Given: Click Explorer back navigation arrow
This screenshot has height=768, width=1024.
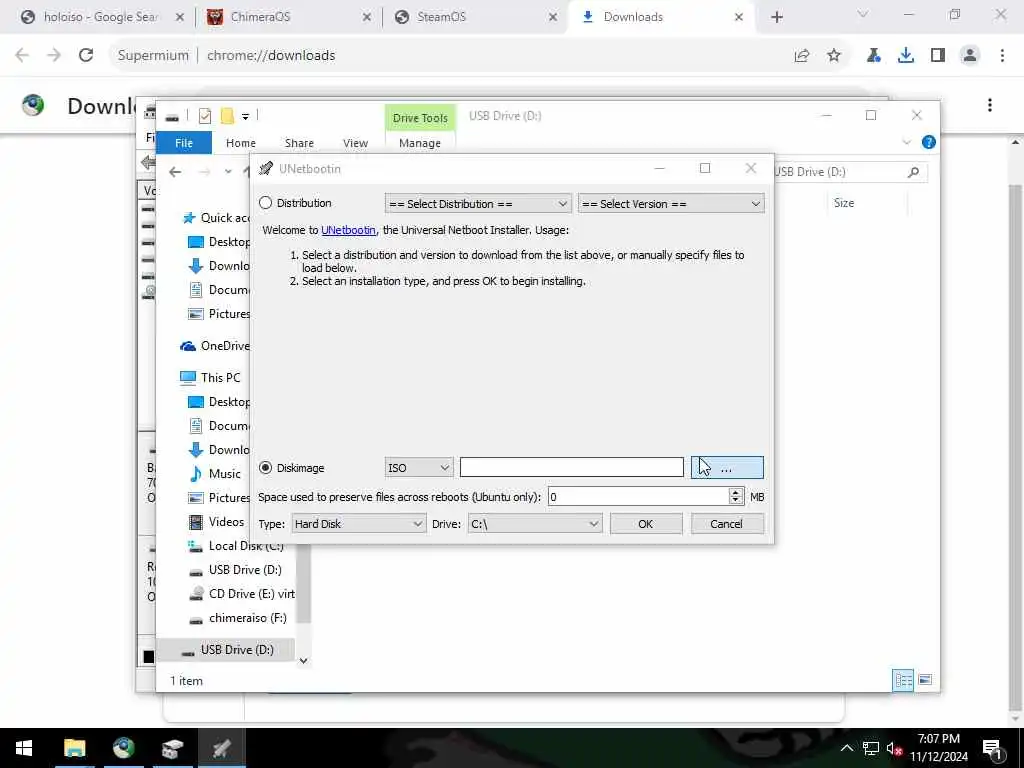Looking at the screenshot, I should 175,172.
